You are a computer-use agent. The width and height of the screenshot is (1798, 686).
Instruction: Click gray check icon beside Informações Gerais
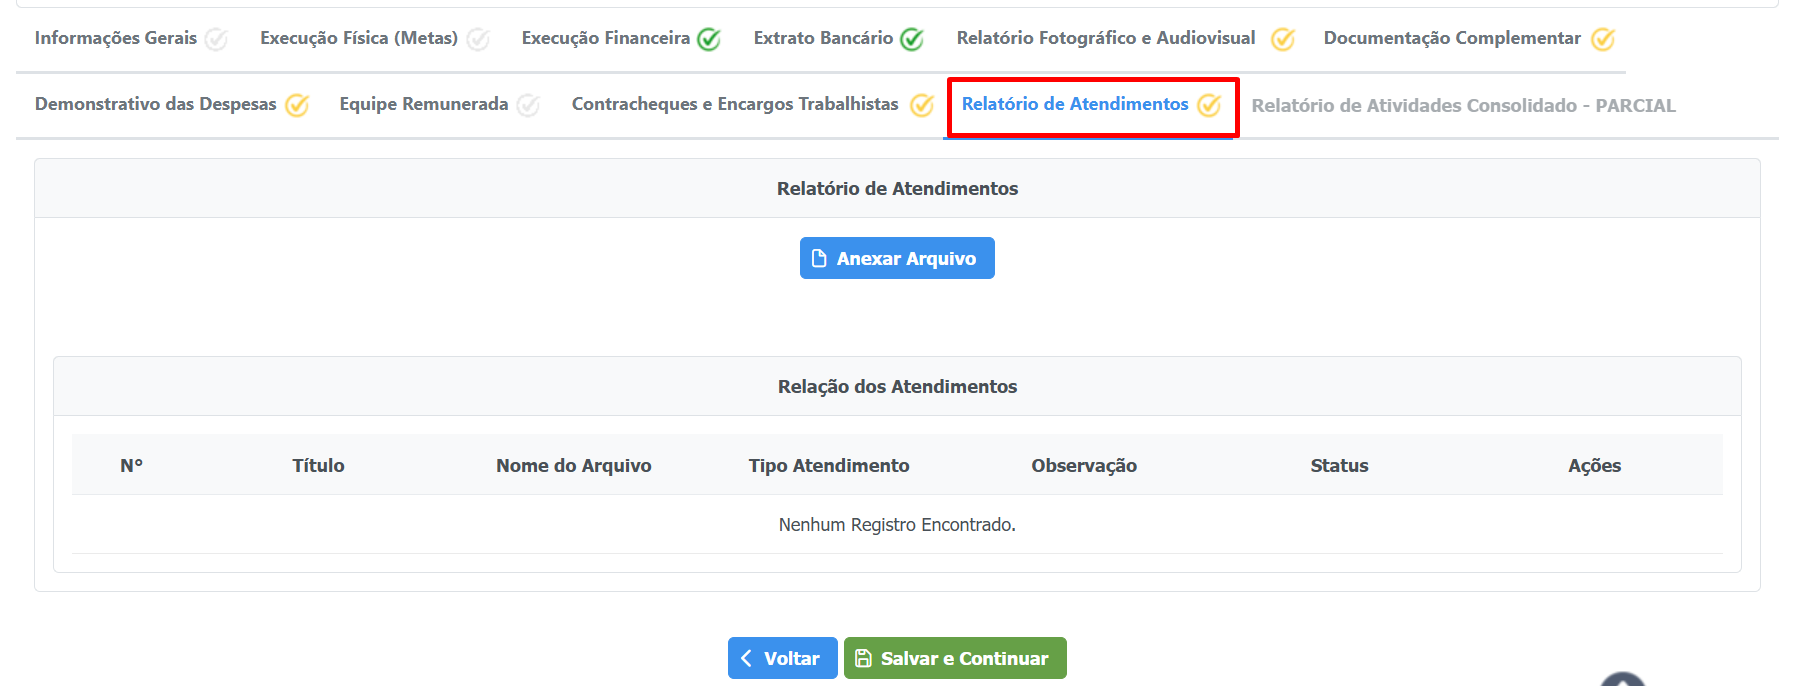(216, 39)
